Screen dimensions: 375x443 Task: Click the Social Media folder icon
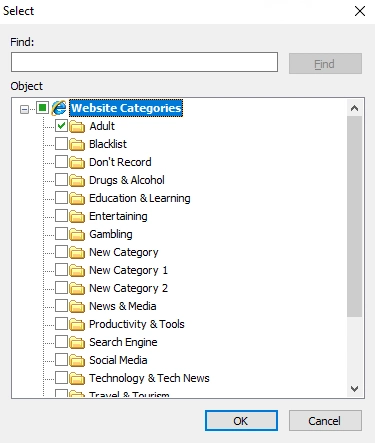(77, 360)
